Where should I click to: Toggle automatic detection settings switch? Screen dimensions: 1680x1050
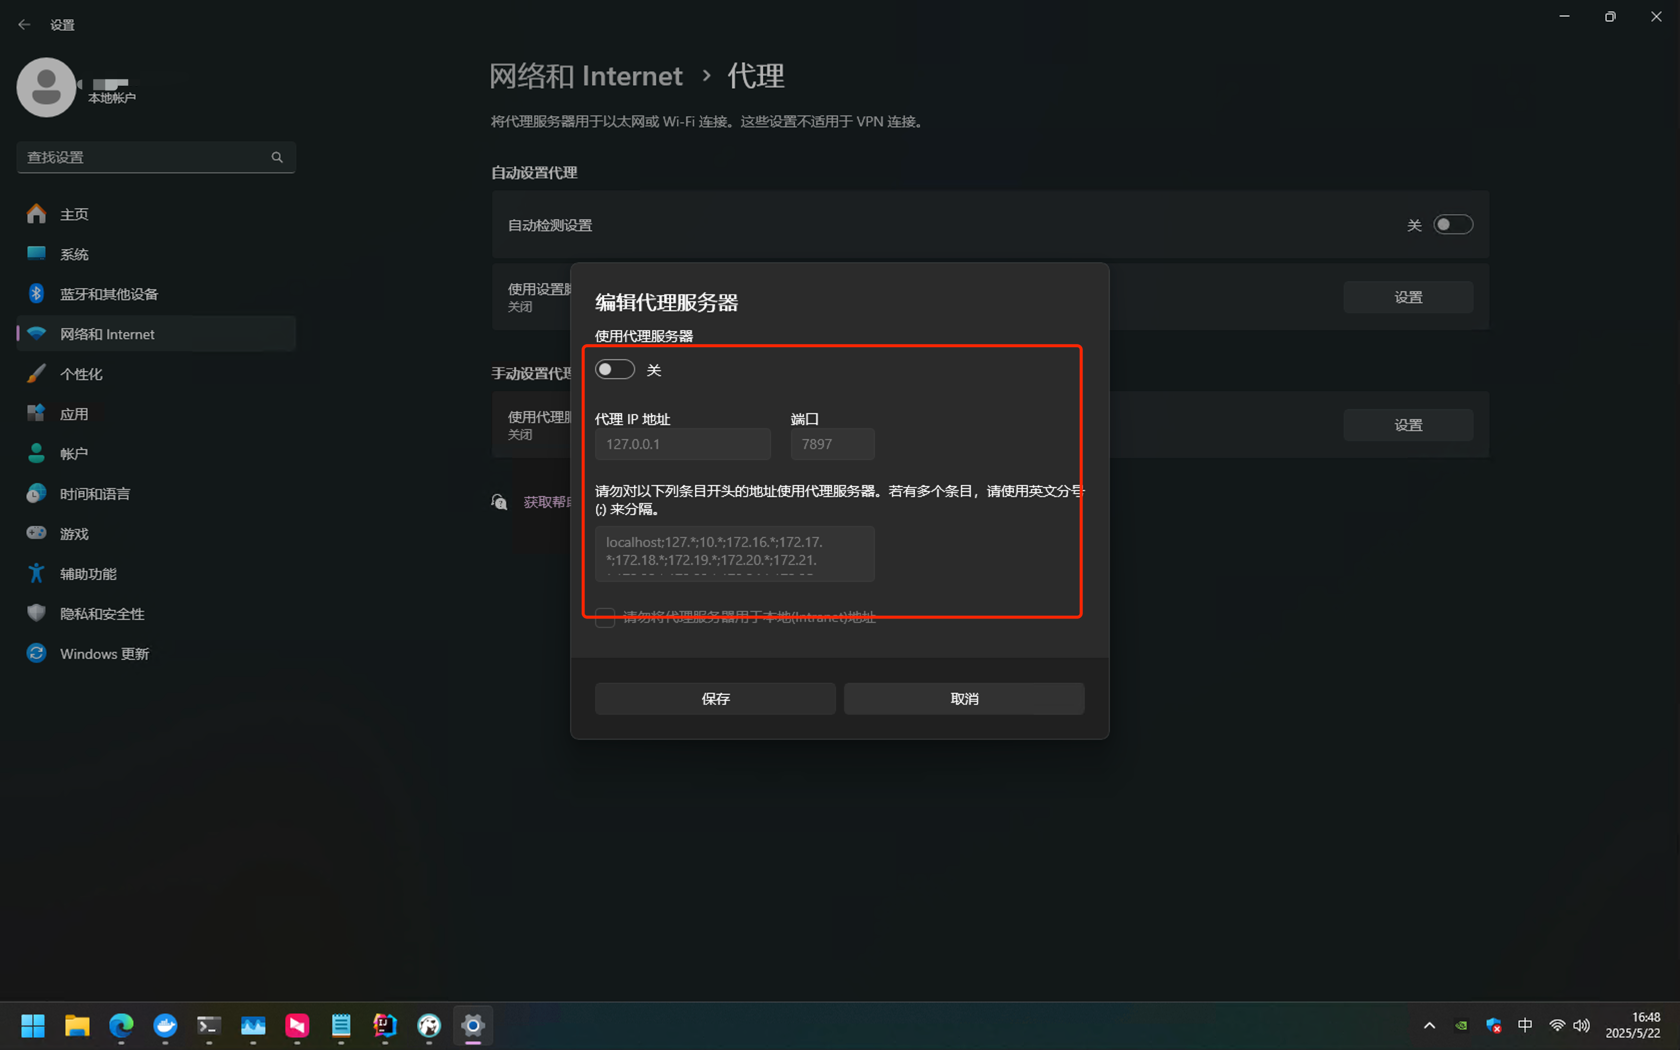click(1452, 225)
